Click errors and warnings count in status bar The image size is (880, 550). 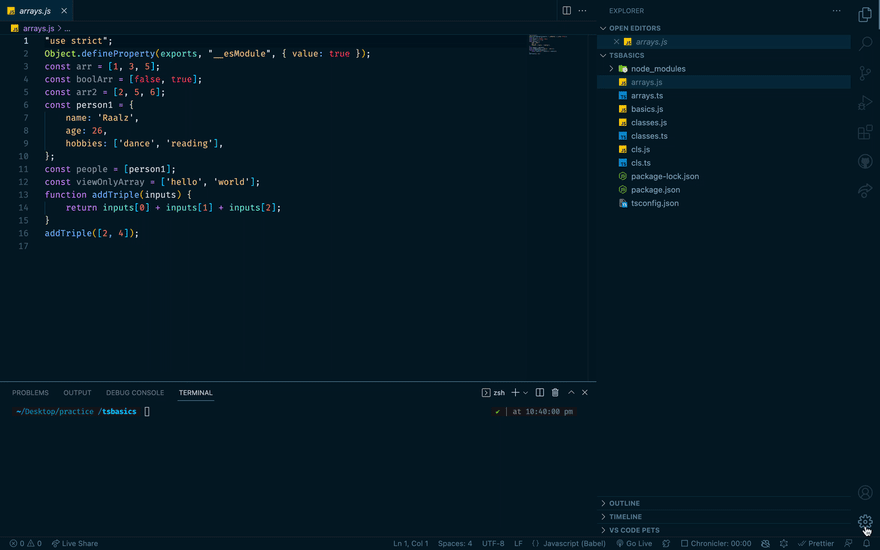pos(25,543)
